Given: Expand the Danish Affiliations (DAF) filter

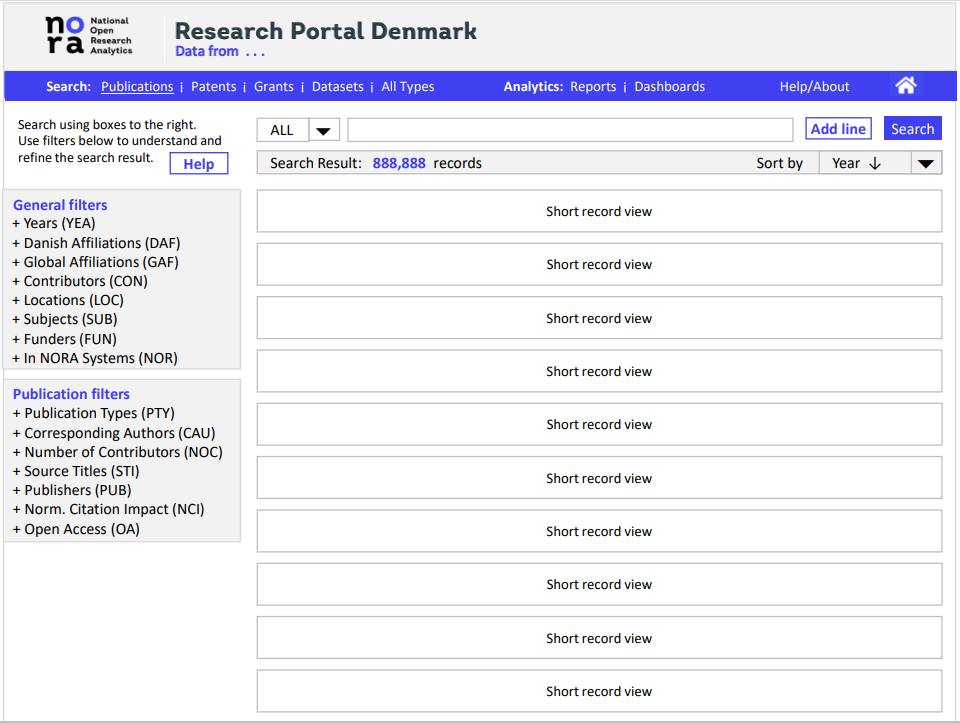Looking at the screenshot, I should tap(96, 243).
